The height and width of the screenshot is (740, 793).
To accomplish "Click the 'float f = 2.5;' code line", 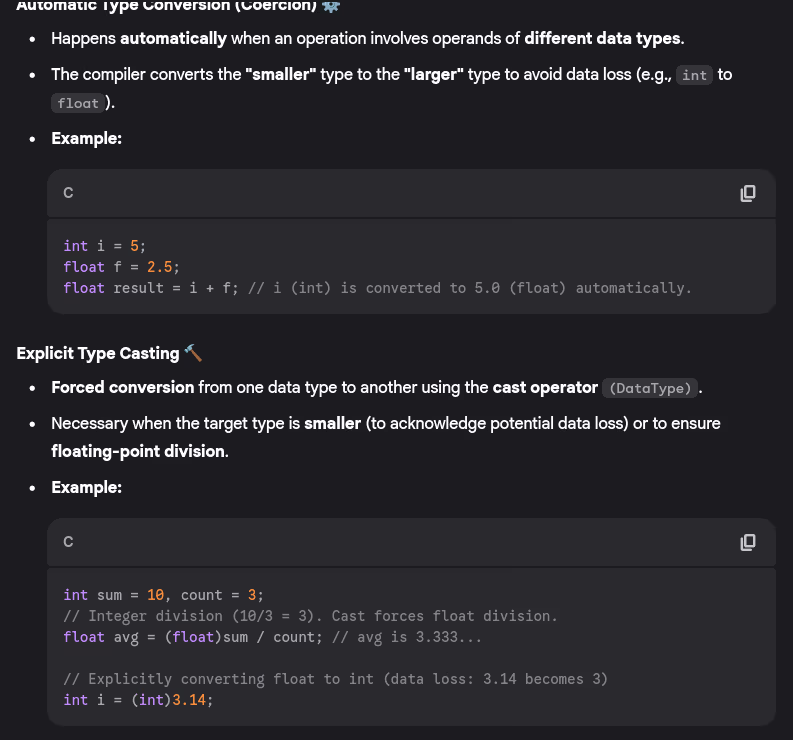I will tap(121, 267).
